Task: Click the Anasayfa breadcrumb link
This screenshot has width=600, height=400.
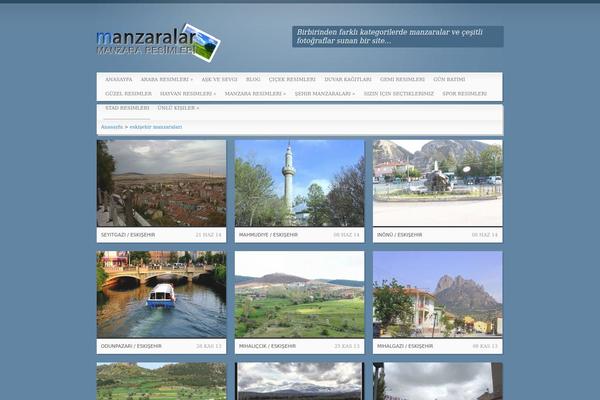Action: coord(112,127)
